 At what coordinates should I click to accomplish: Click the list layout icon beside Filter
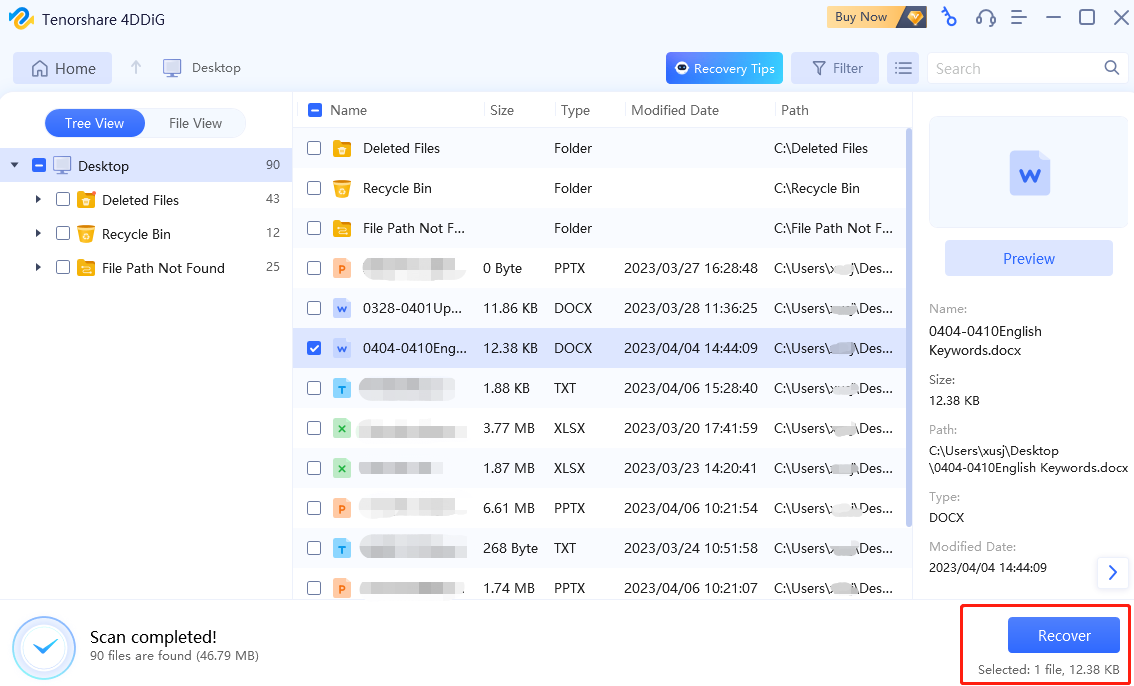pyautogui.click(x=903, y=68)
